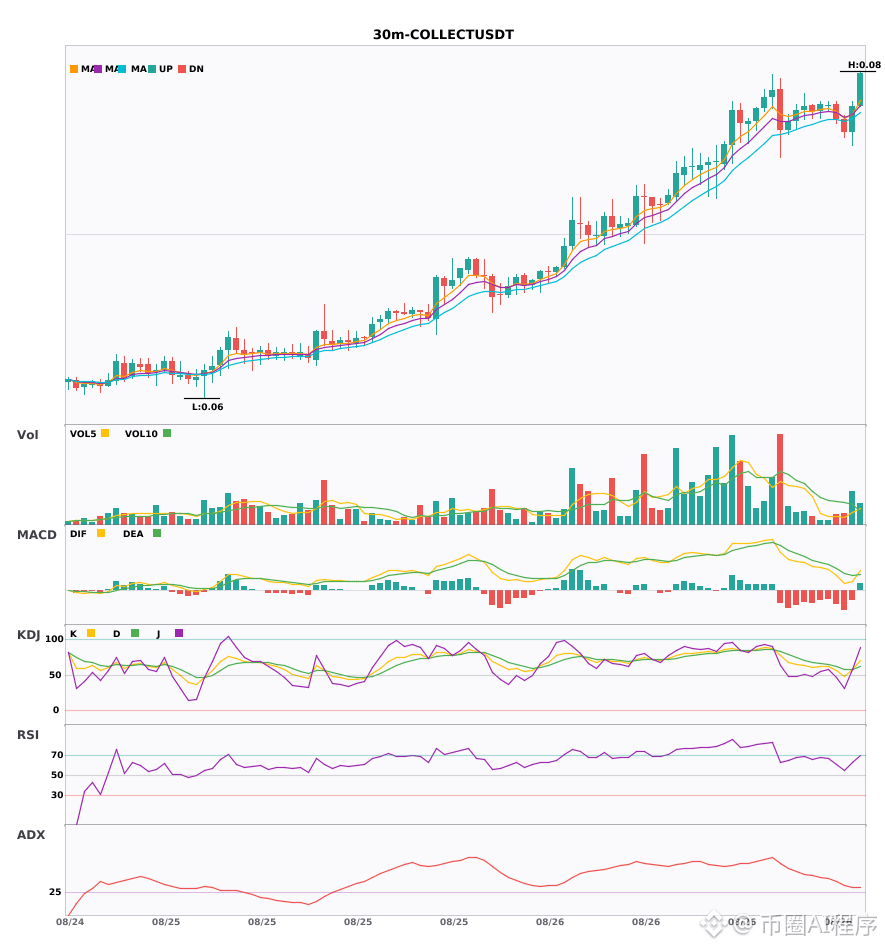Click the tallest red volume bar
885x950 pixels.
(780, 479)
